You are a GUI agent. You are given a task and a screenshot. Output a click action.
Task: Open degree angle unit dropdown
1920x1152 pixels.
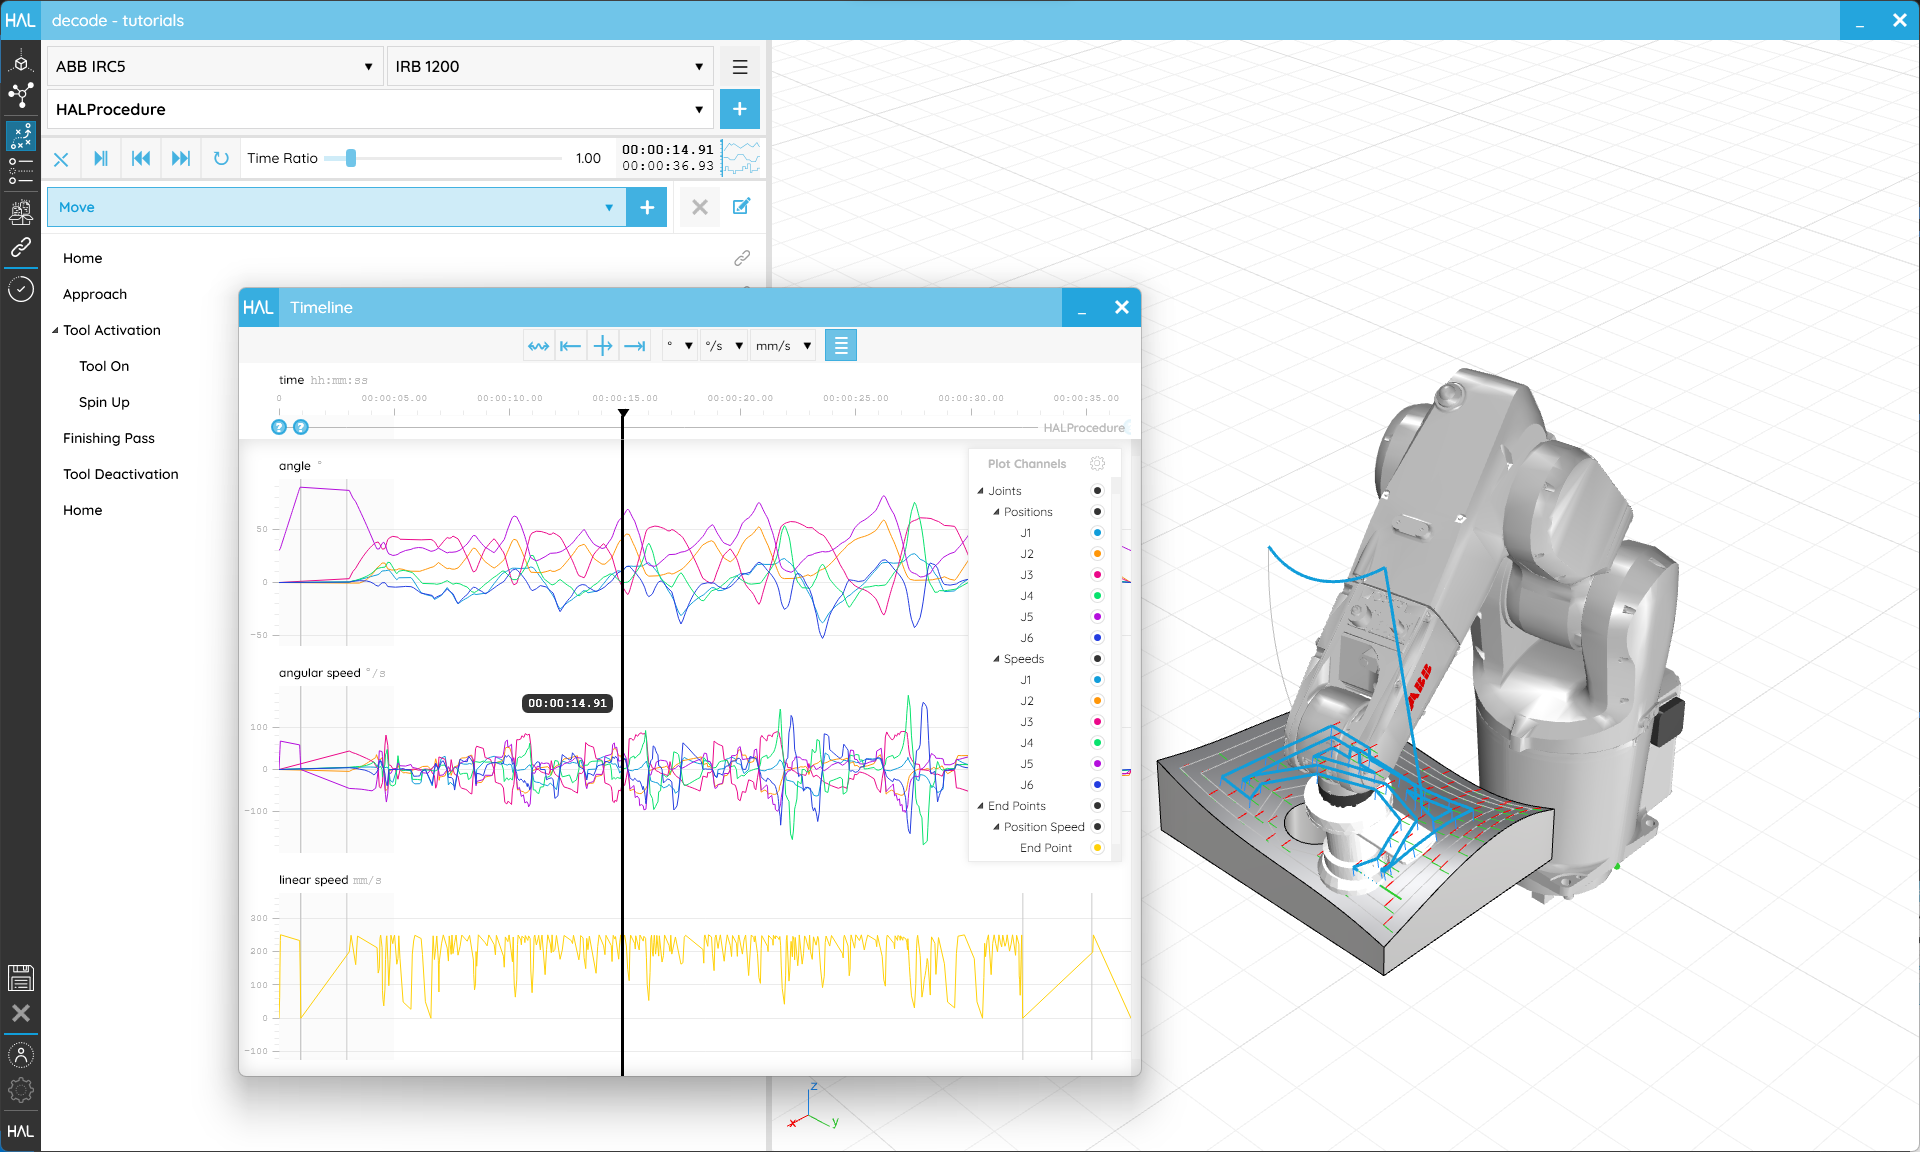[680, 346]
